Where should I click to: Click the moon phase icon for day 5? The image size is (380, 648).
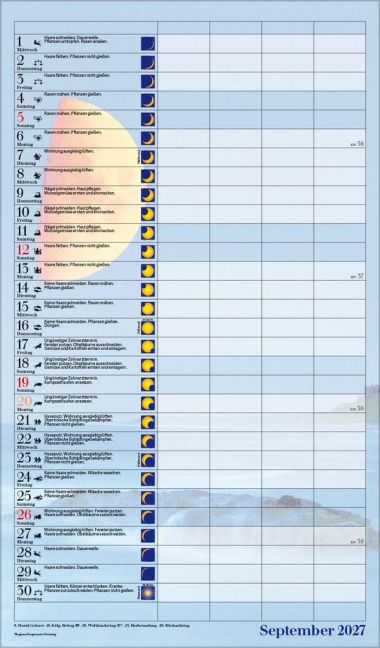148,119
